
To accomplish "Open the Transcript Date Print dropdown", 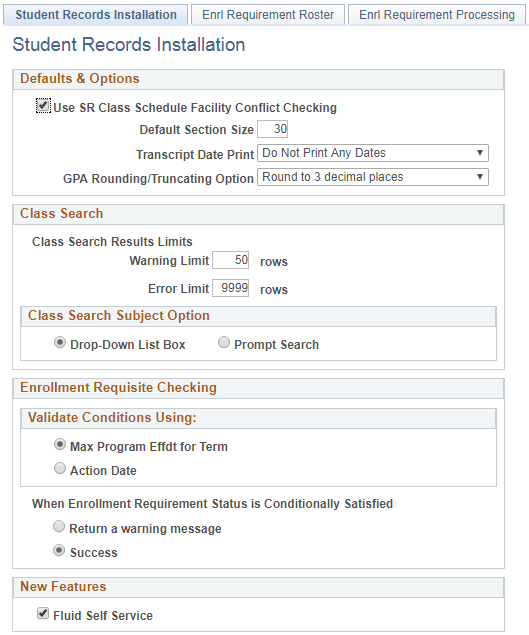I will pyautogui.click(x=373, y=153).
